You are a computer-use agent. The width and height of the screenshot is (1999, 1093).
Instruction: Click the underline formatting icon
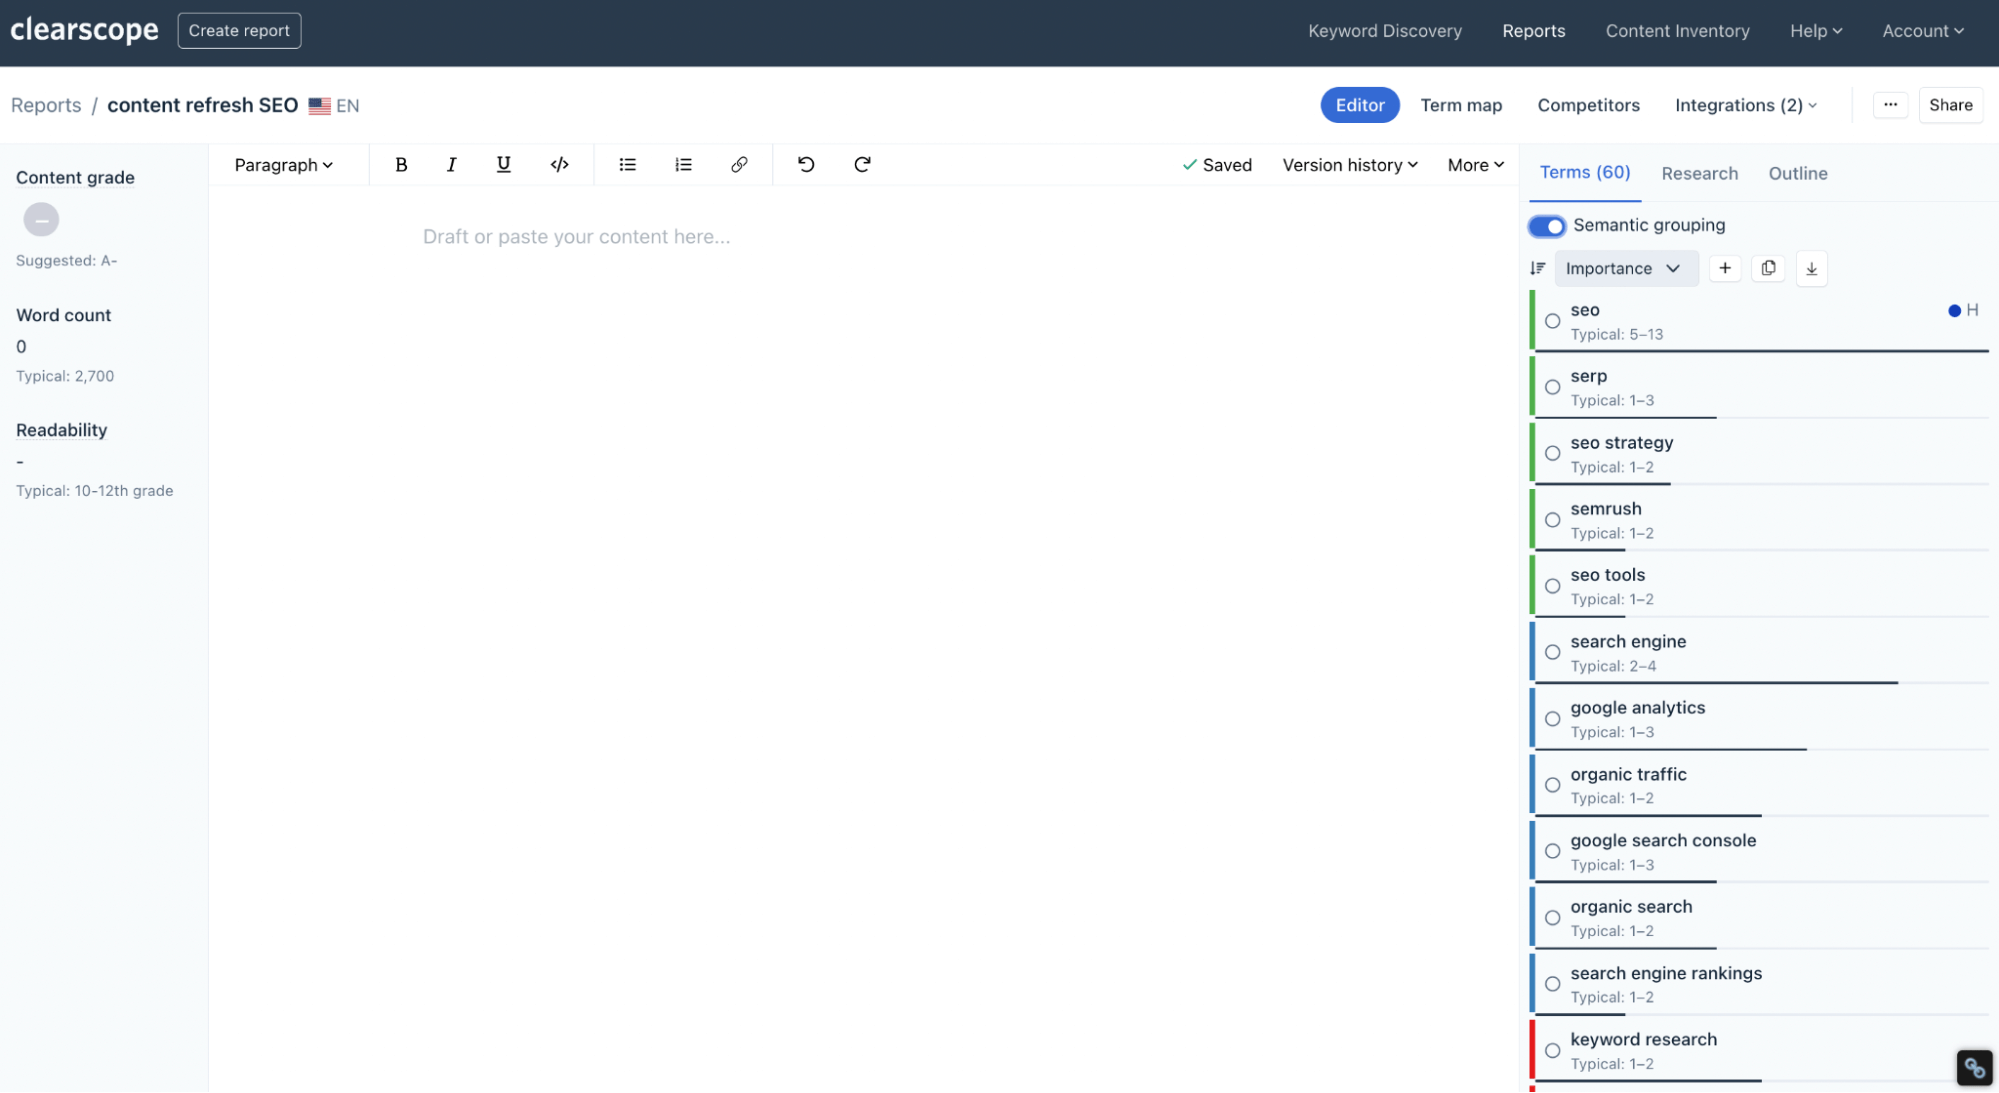point(503,165)
